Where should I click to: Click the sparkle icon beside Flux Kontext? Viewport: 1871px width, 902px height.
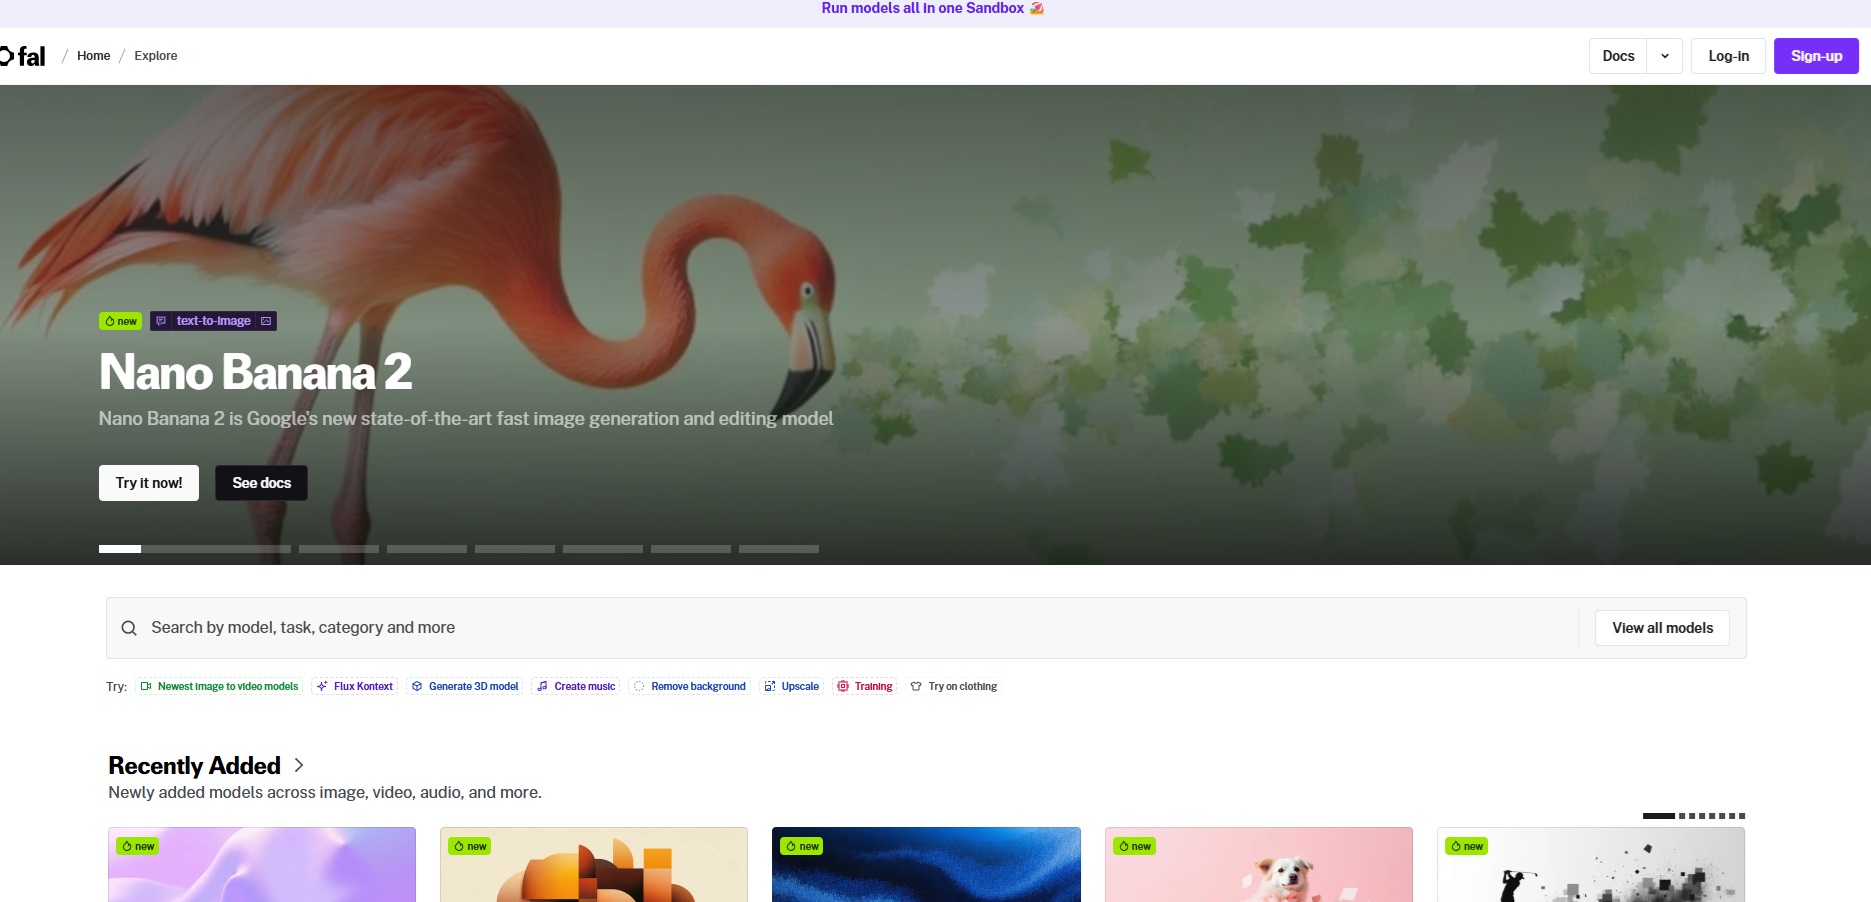(x=322, y=686)
